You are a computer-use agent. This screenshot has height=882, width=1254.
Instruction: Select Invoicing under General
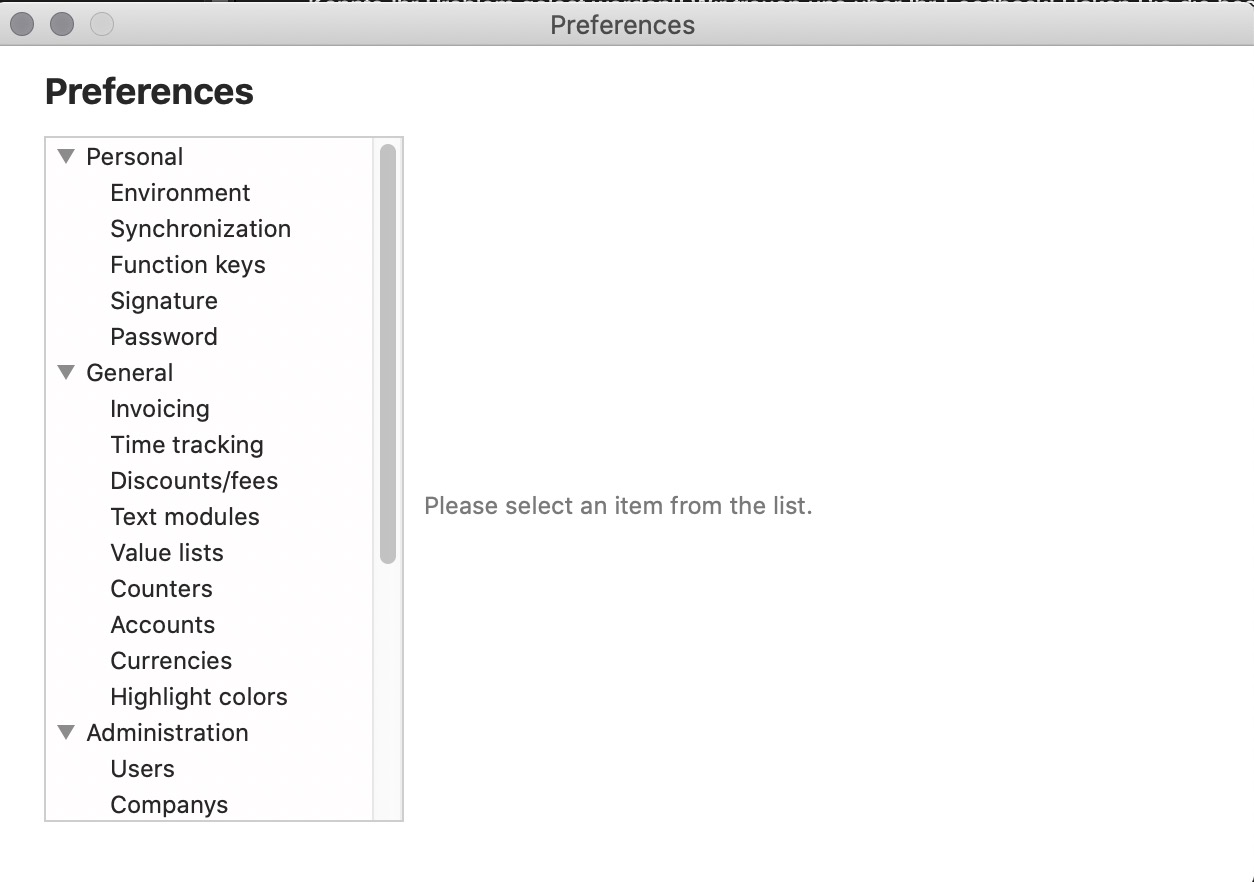(160, 409)
